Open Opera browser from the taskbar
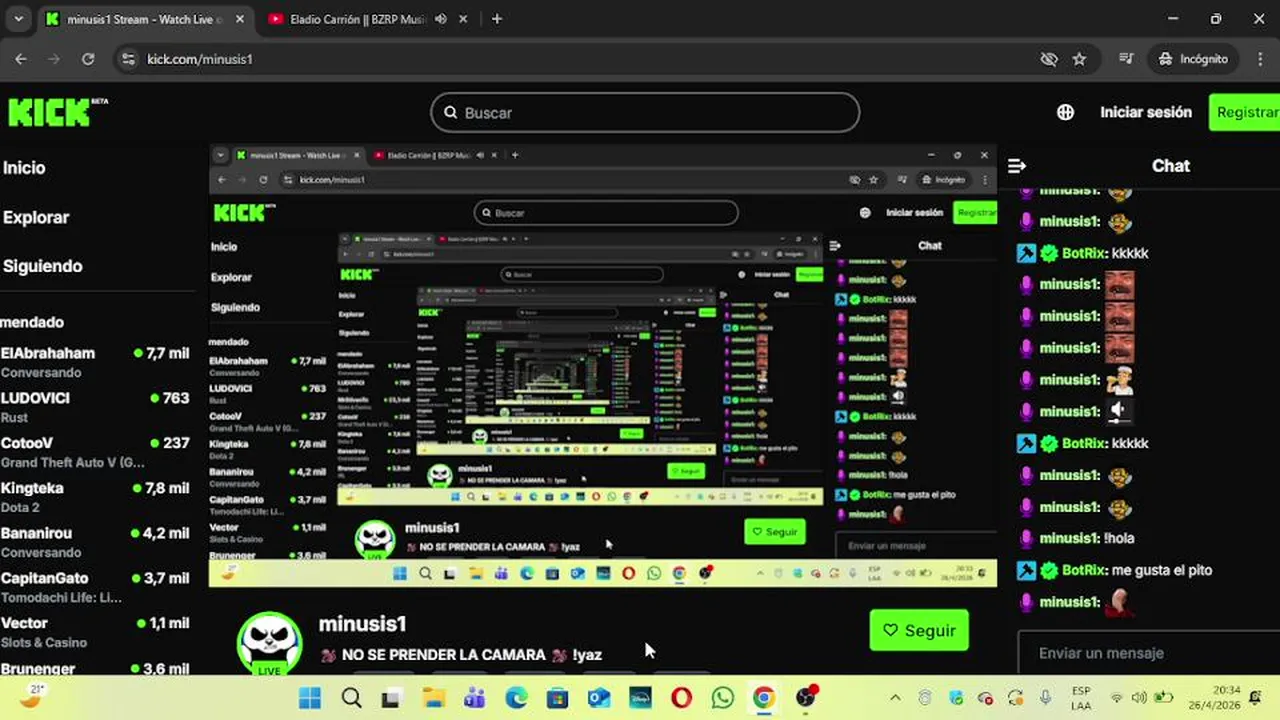Viewport: 1280px width, 720px height. [681, 698]
